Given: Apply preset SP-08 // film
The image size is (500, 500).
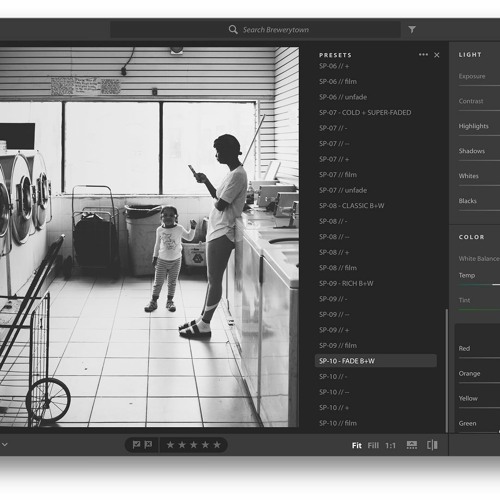Looking at the screenshot, I should [x=338, y=268].
